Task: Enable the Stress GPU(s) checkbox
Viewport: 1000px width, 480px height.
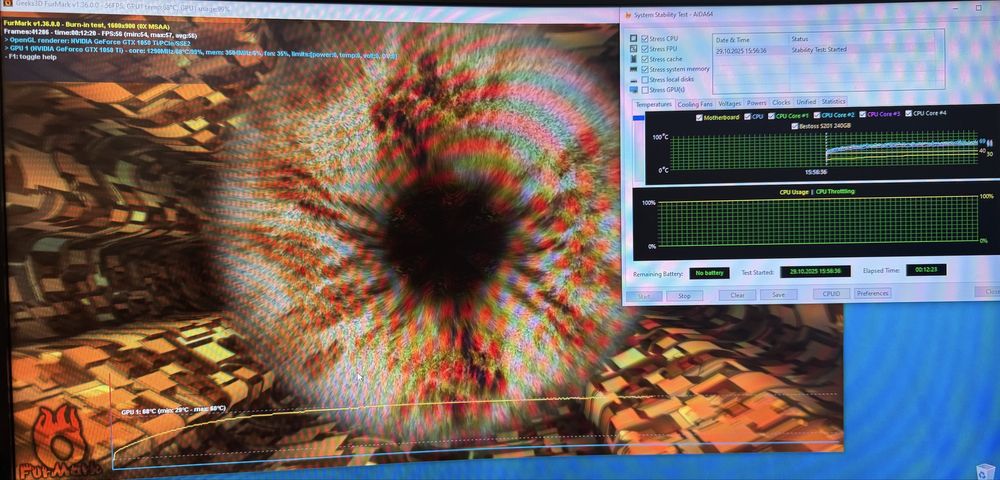Action: [645, 90]
